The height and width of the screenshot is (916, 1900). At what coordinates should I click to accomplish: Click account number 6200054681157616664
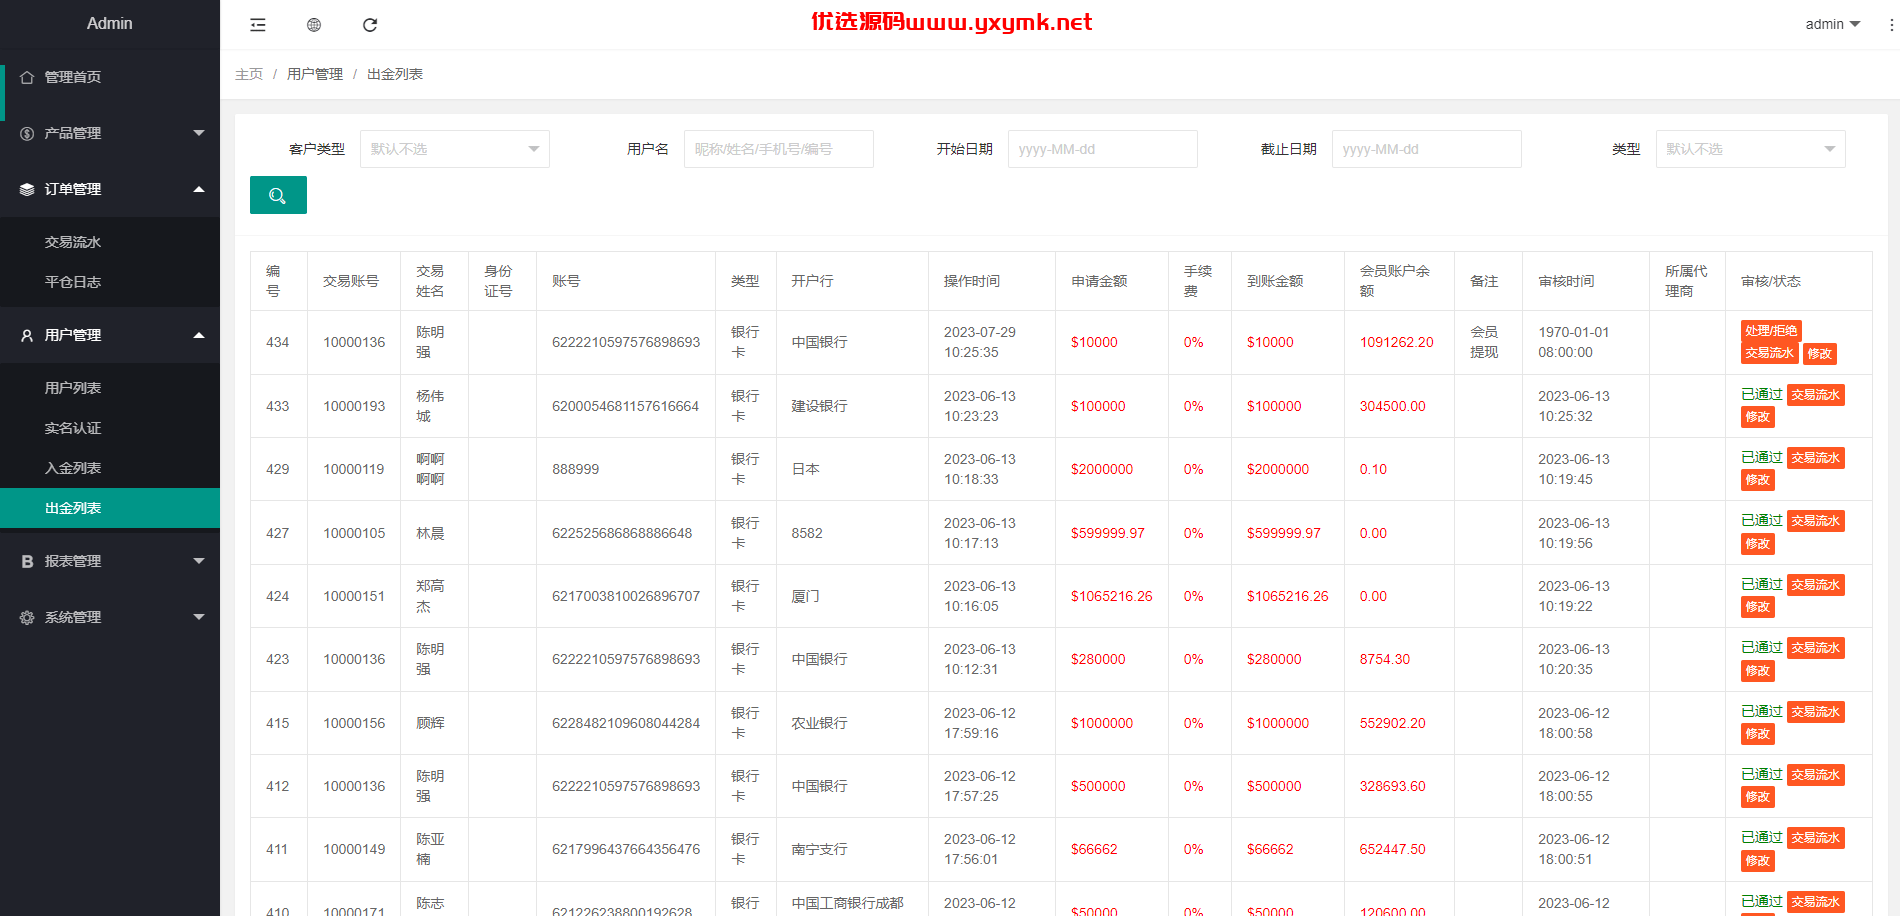coord(626,406)
